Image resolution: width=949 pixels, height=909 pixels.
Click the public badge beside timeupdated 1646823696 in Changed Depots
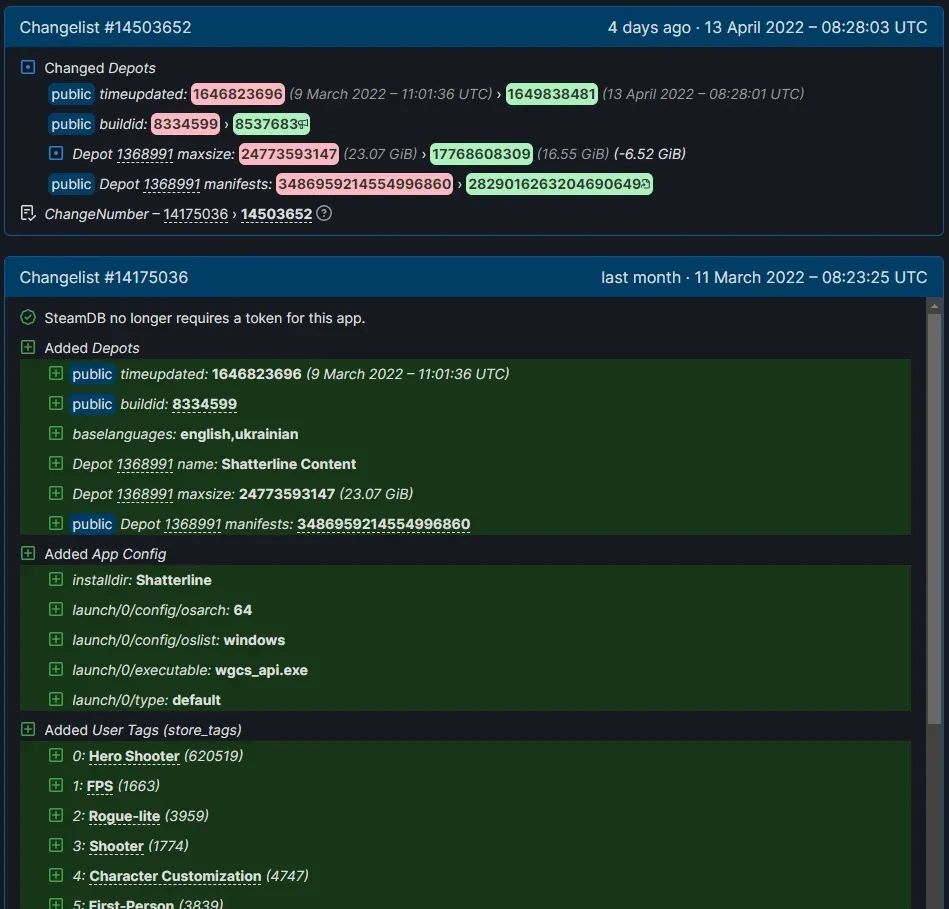click(71, 94)
